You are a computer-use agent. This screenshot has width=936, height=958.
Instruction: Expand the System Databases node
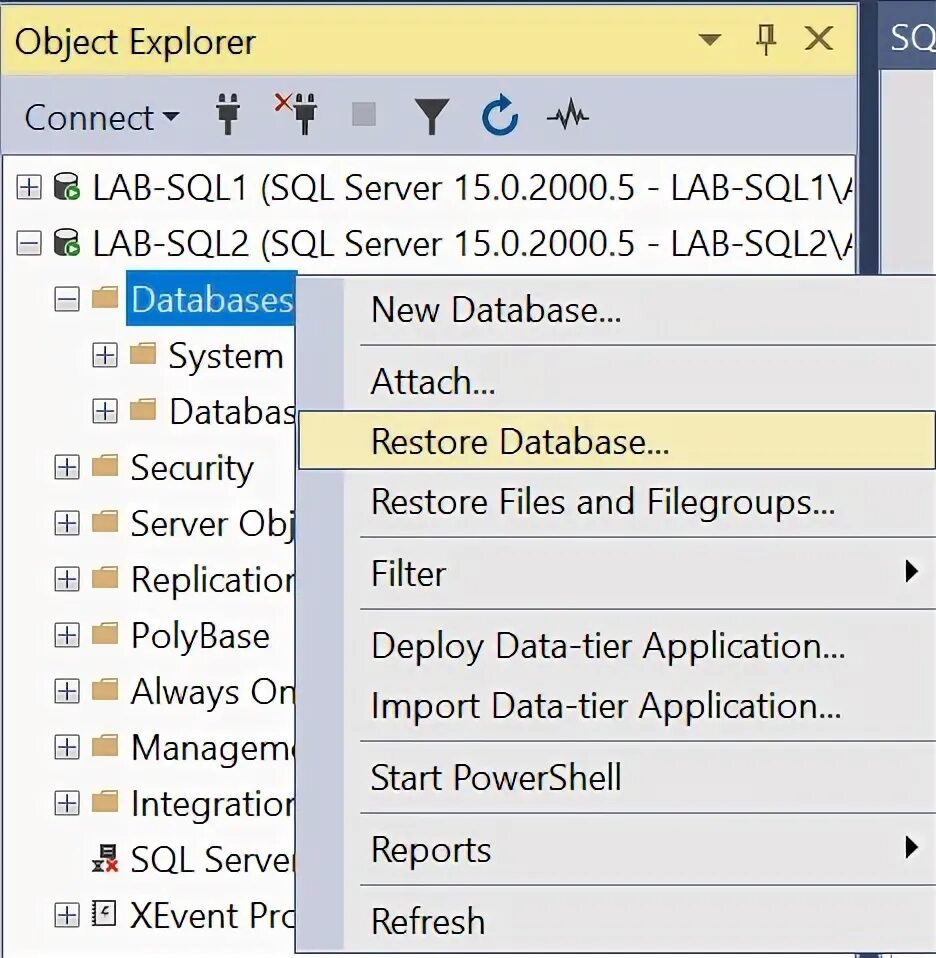tap(104, 355)
